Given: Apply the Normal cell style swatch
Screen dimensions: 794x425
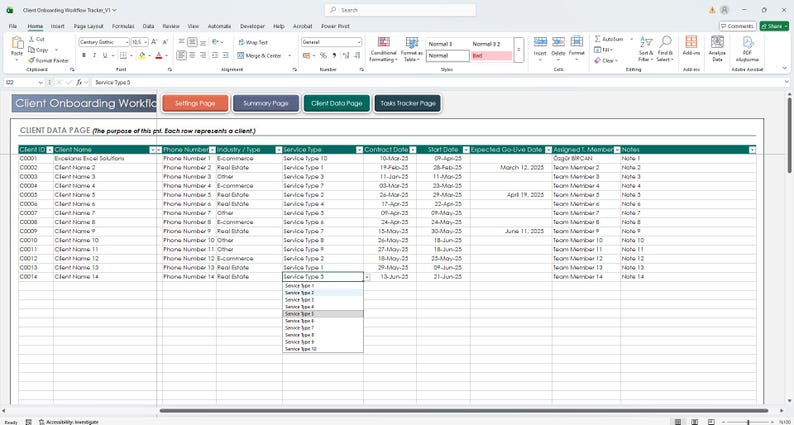Looking at the screenshot, I should (x=448, y=56).
